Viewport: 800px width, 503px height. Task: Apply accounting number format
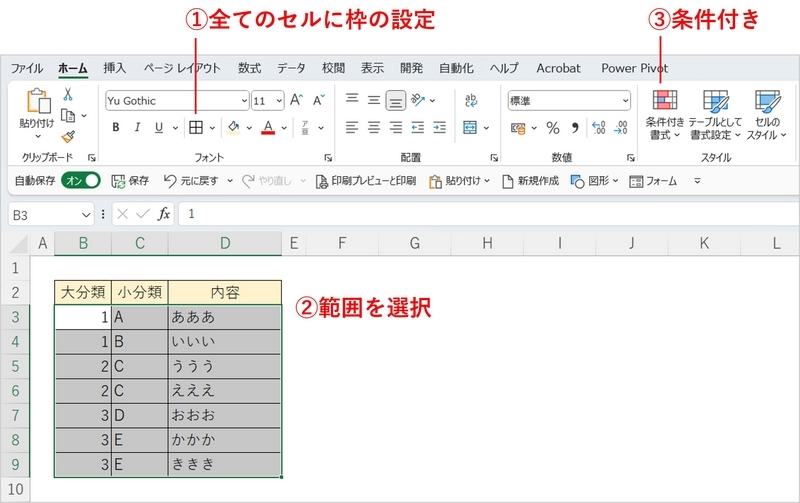click(x=518, y=129)
